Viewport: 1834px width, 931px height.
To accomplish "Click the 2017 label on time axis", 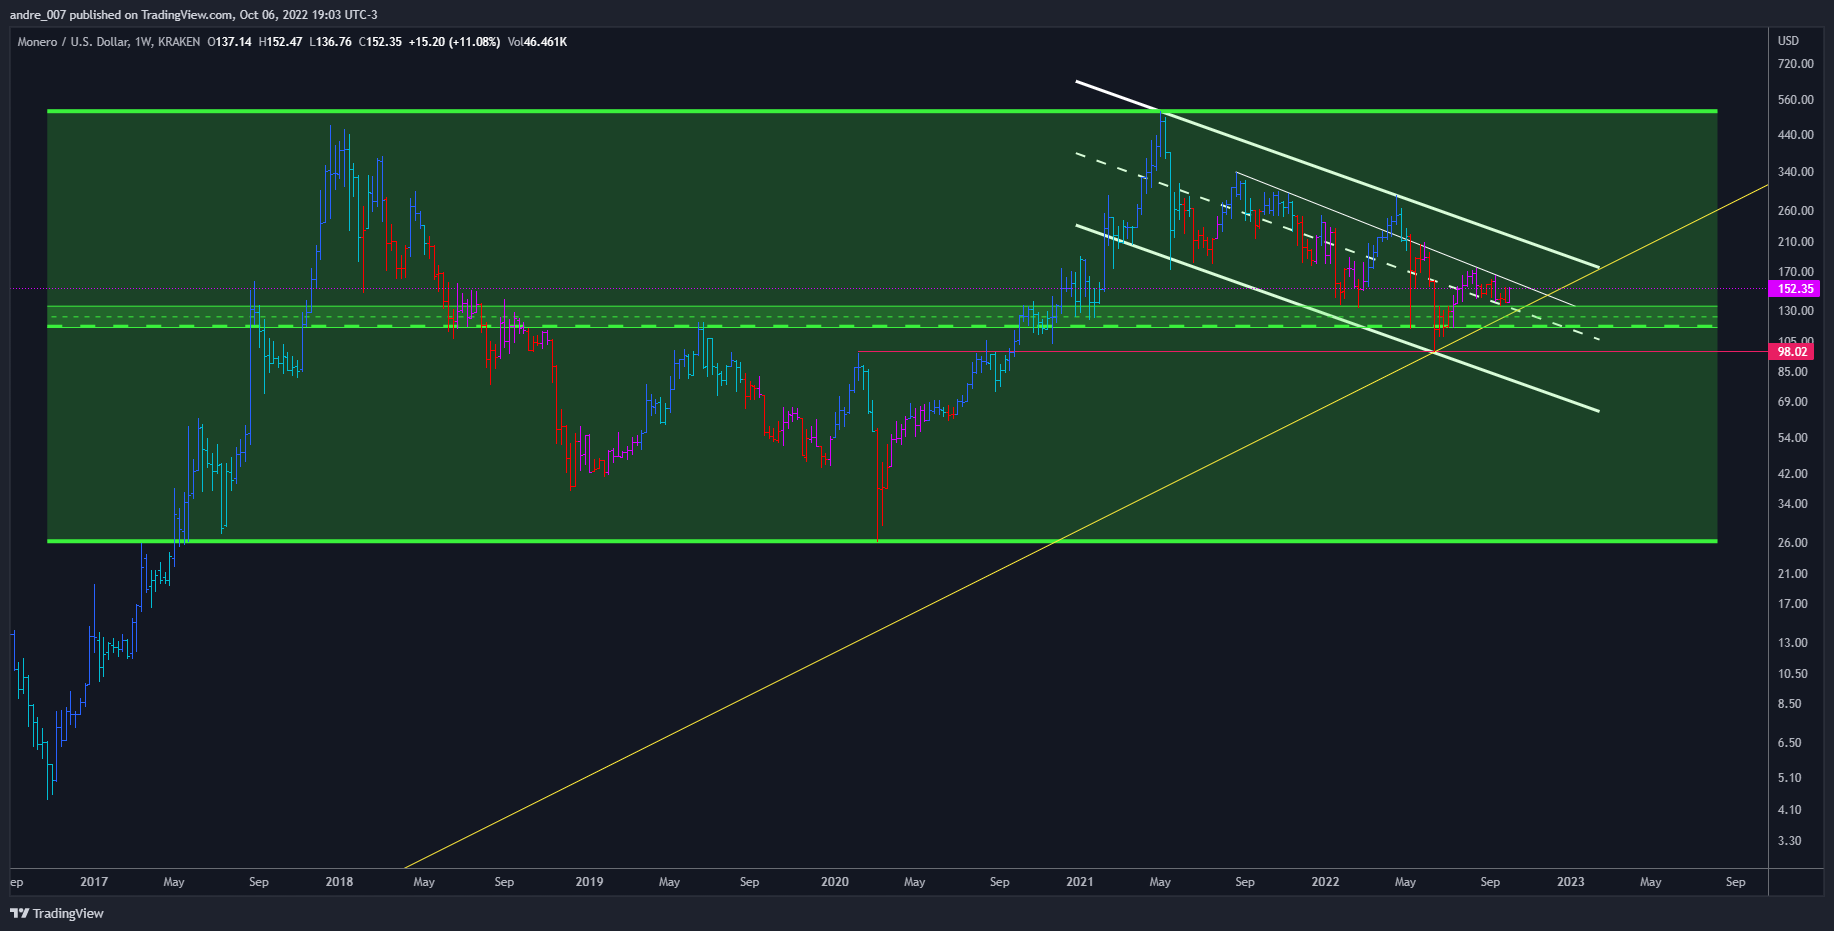I will 94,882.
